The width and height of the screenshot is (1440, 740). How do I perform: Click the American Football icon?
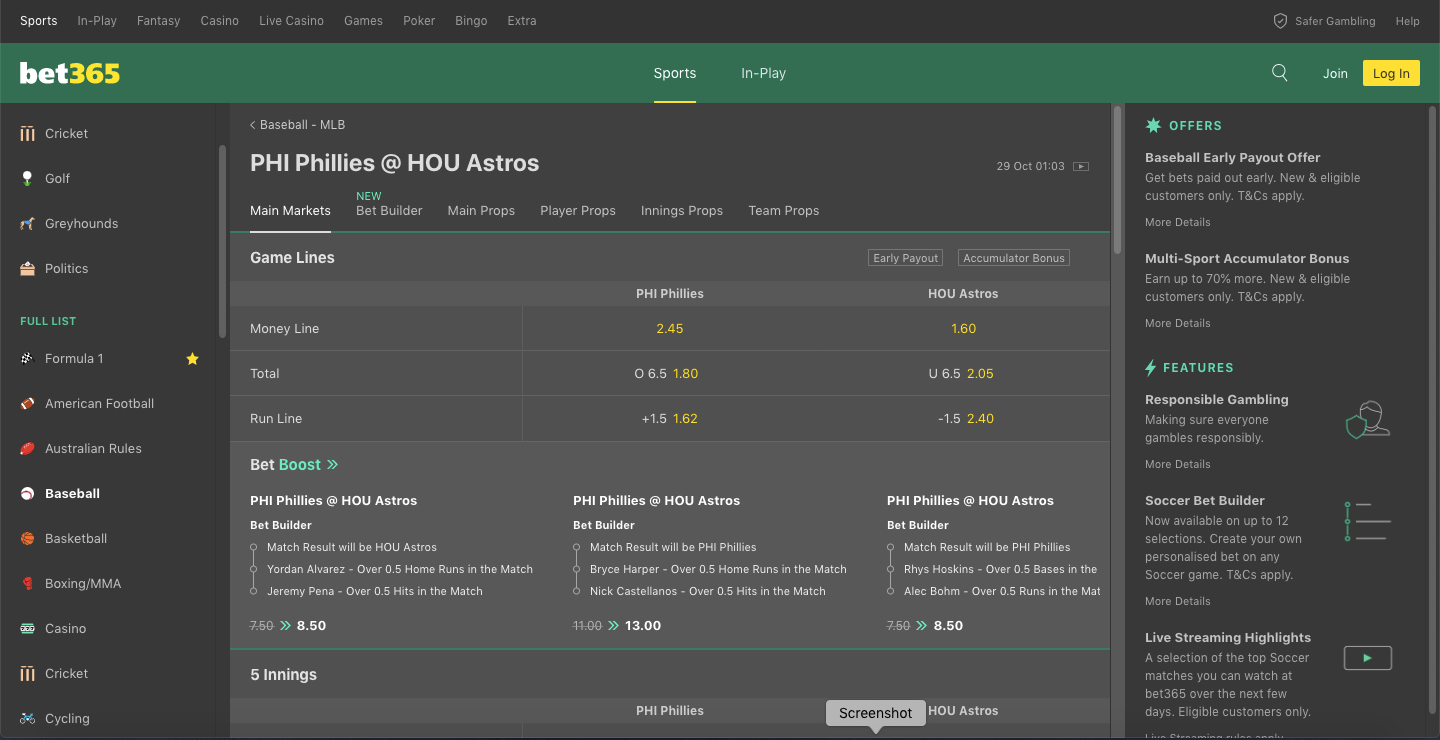click(x=27, y=403)
